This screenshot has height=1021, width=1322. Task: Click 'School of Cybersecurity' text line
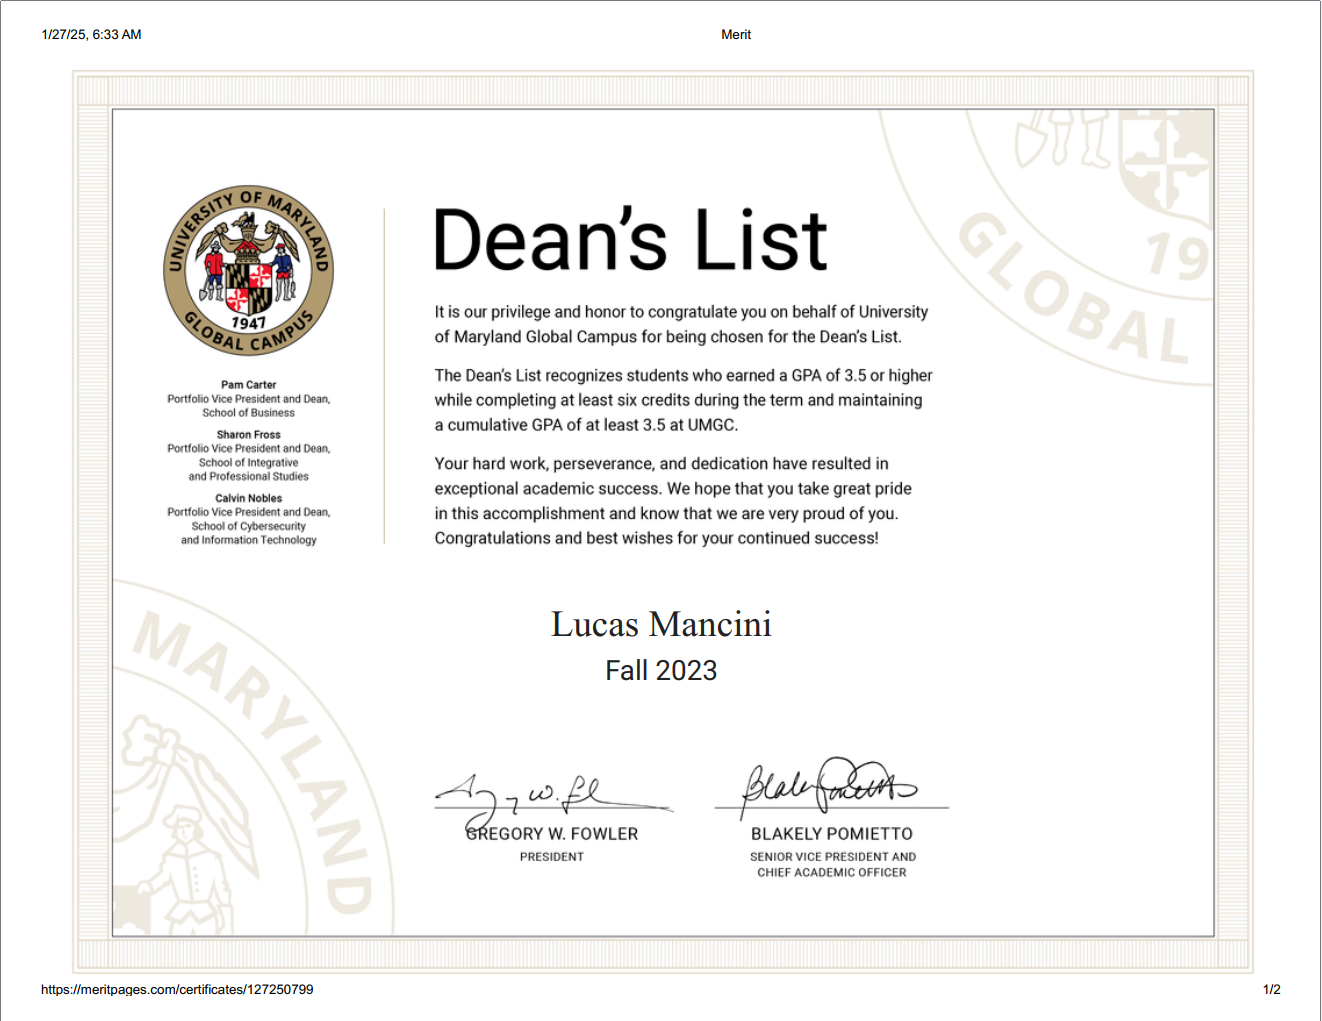[x=248, y=526]
